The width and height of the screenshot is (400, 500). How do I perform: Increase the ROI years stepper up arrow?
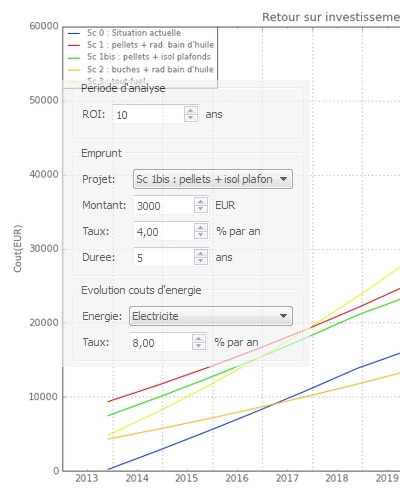(191, 111)
